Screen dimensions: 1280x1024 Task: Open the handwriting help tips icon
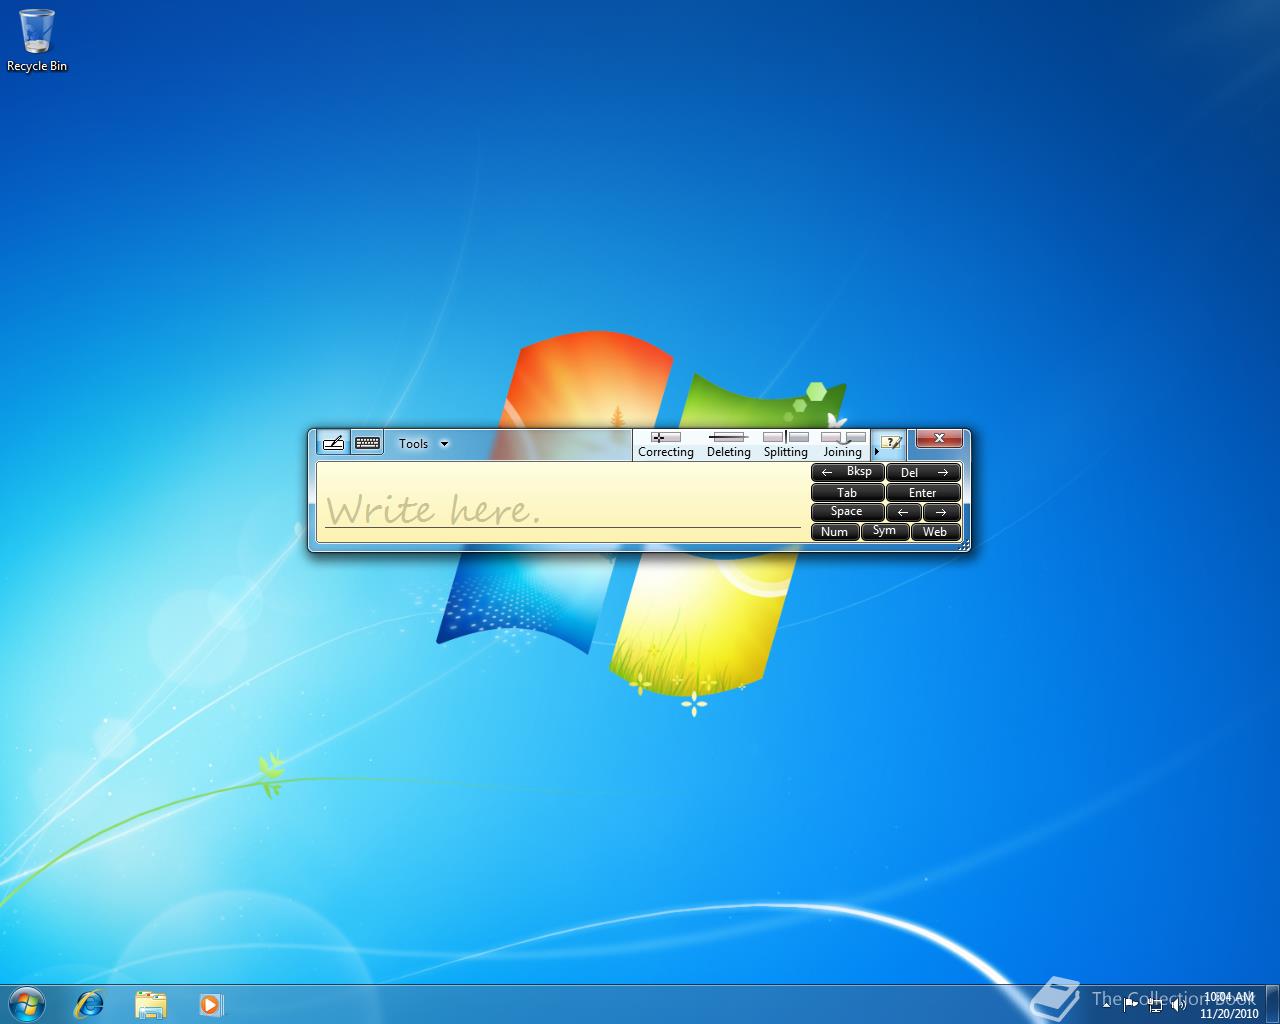click(x=891, y=442)
